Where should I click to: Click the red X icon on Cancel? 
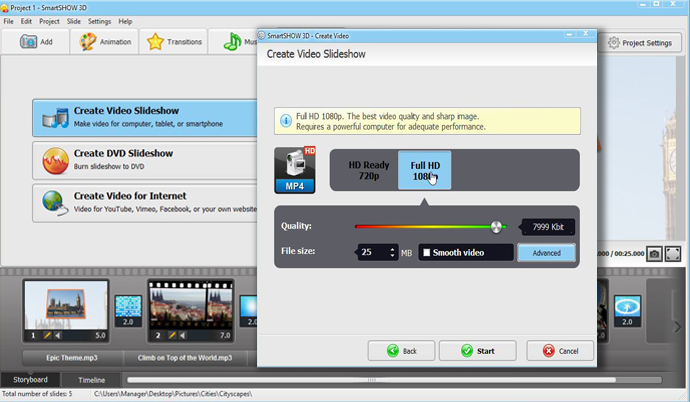pyautogui.click(x=548, y=351)
